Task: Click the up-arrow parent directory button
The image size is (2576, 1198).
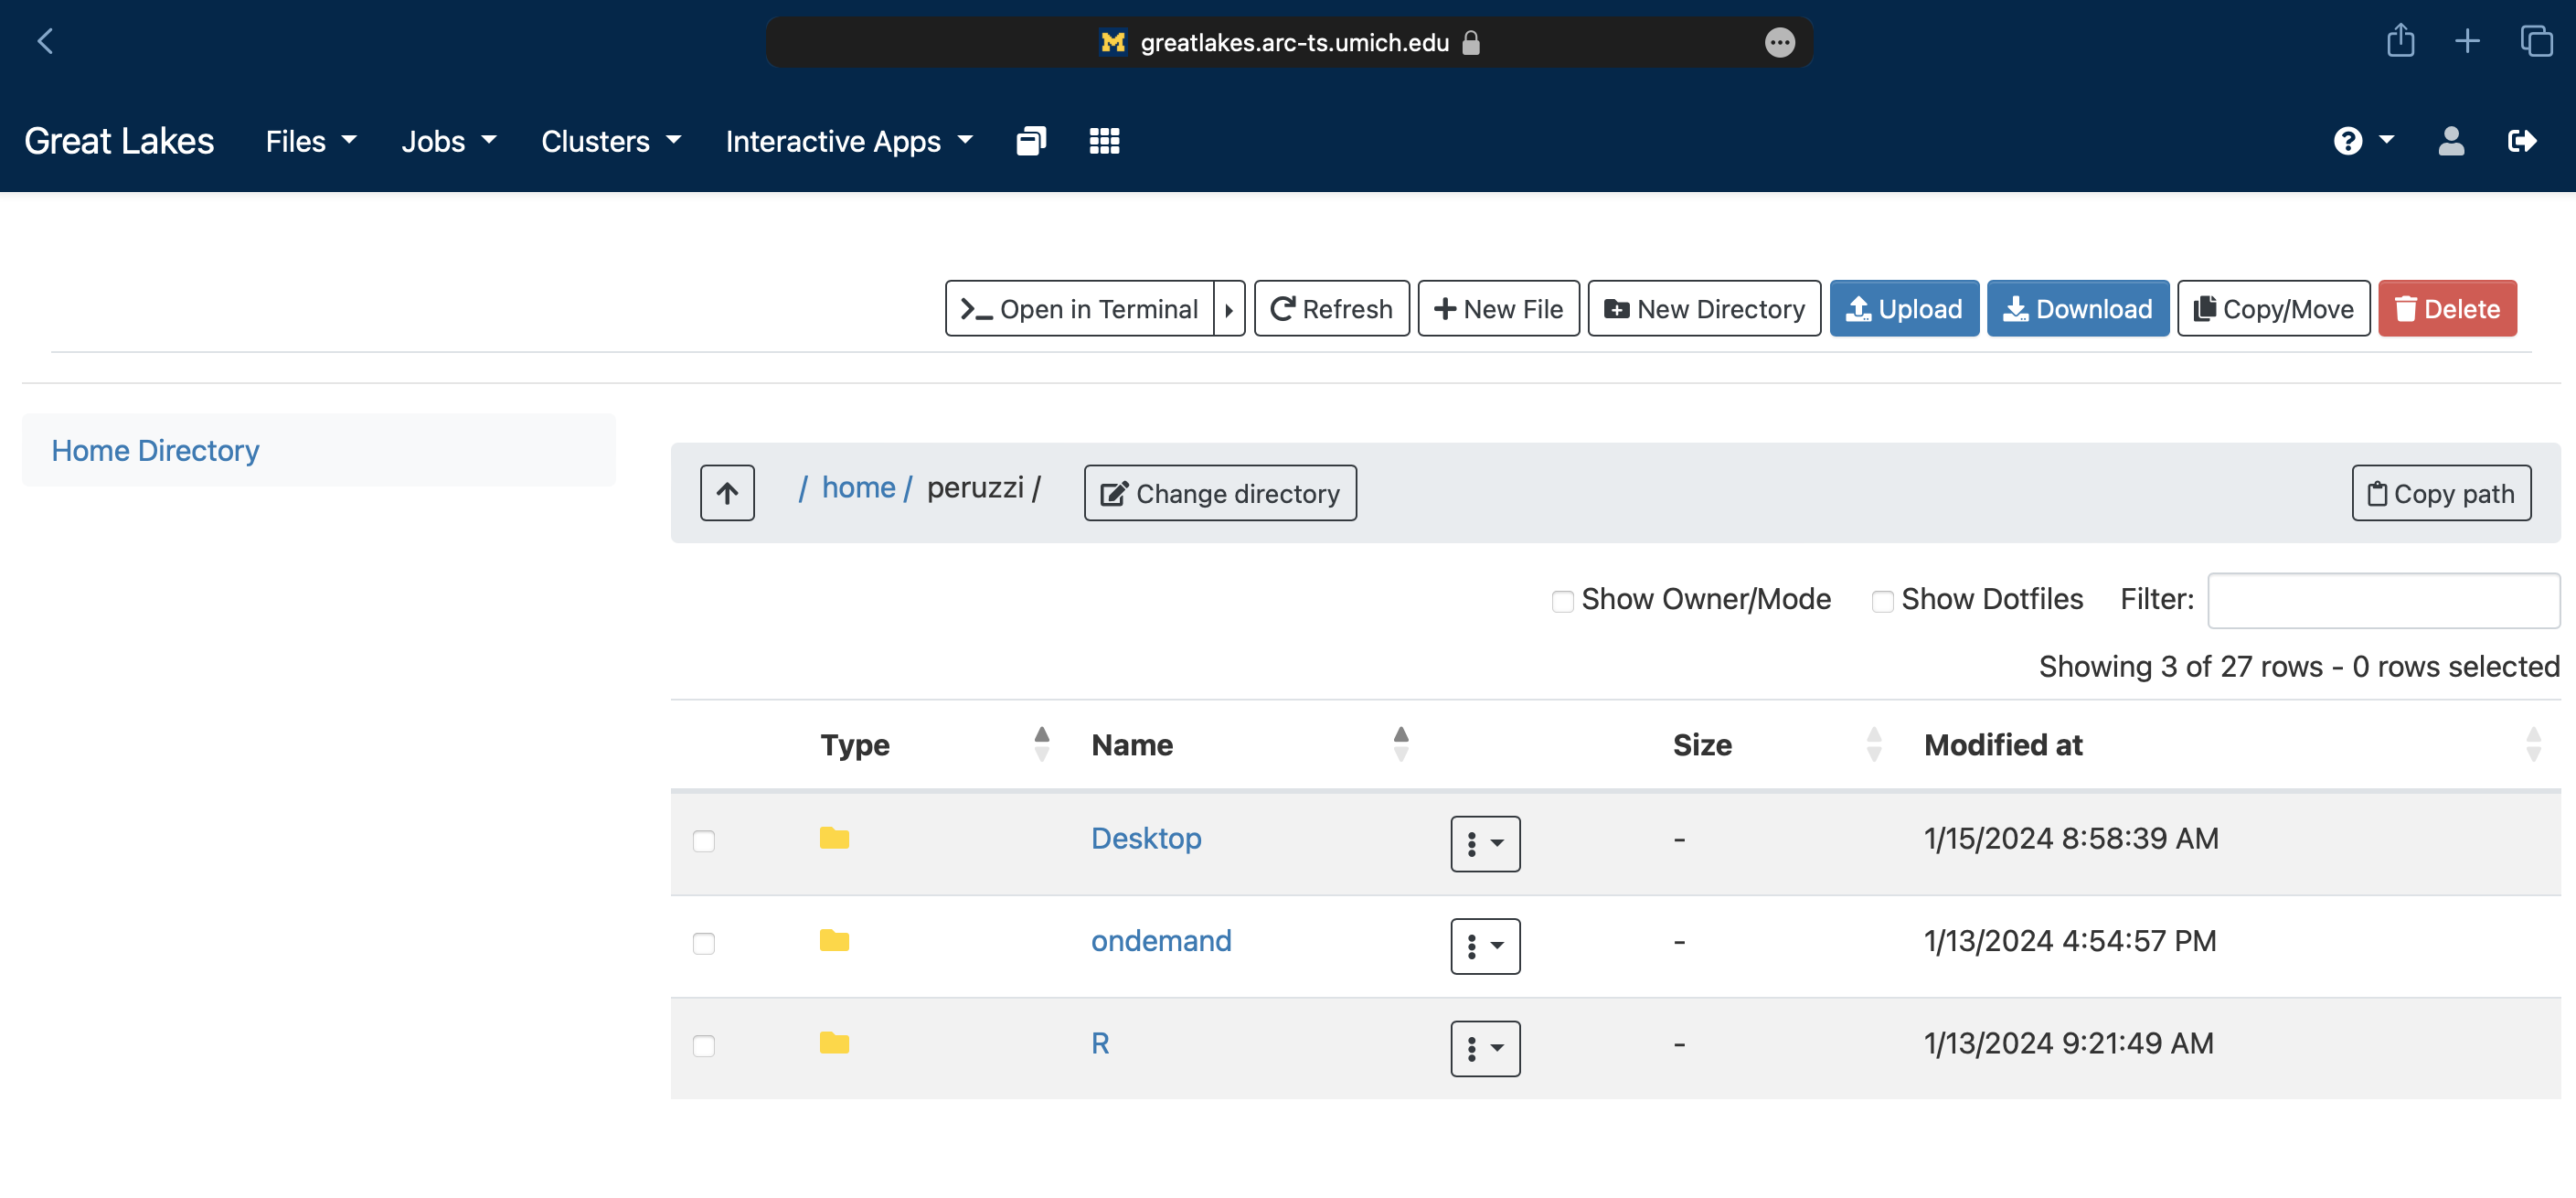Action: (727, 493)
